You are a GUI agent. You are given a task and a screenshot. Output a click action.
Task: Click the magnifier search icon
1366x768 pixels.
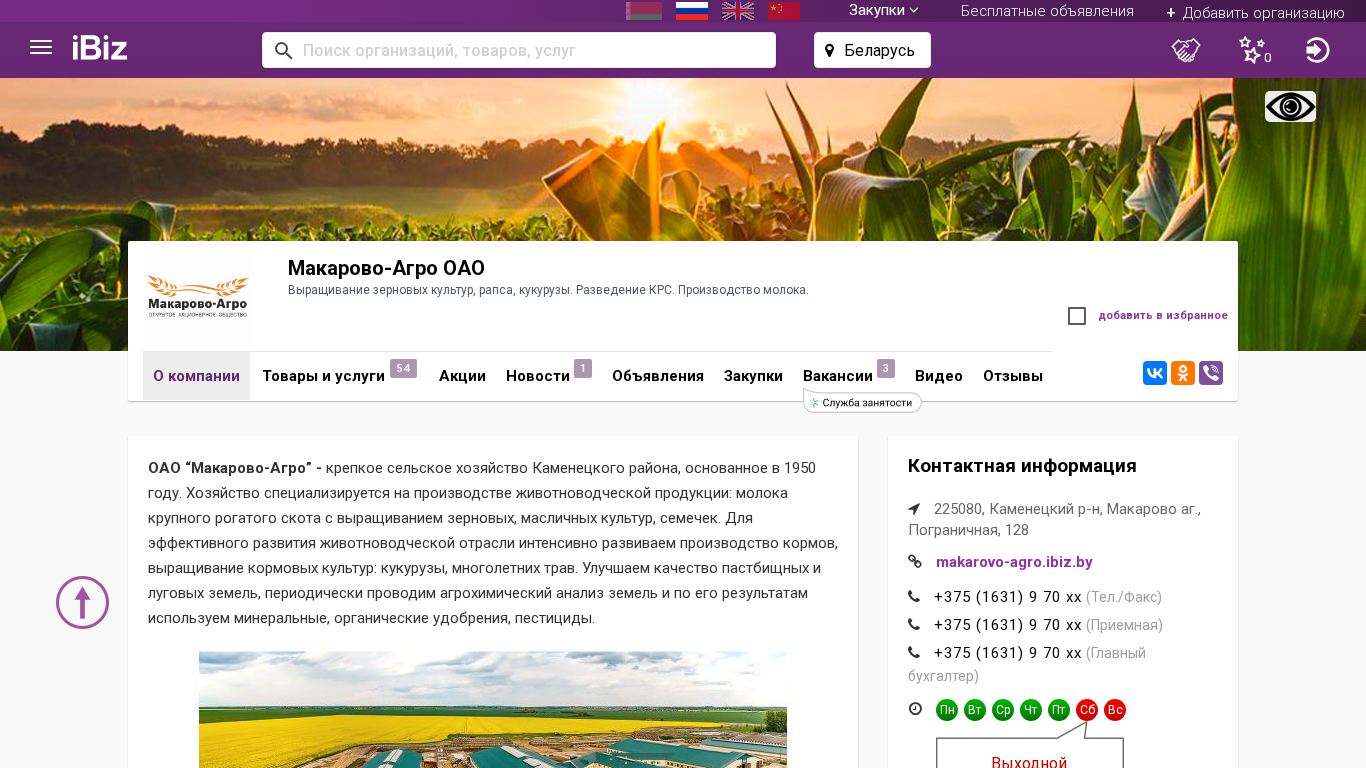[x=283, y=50]
